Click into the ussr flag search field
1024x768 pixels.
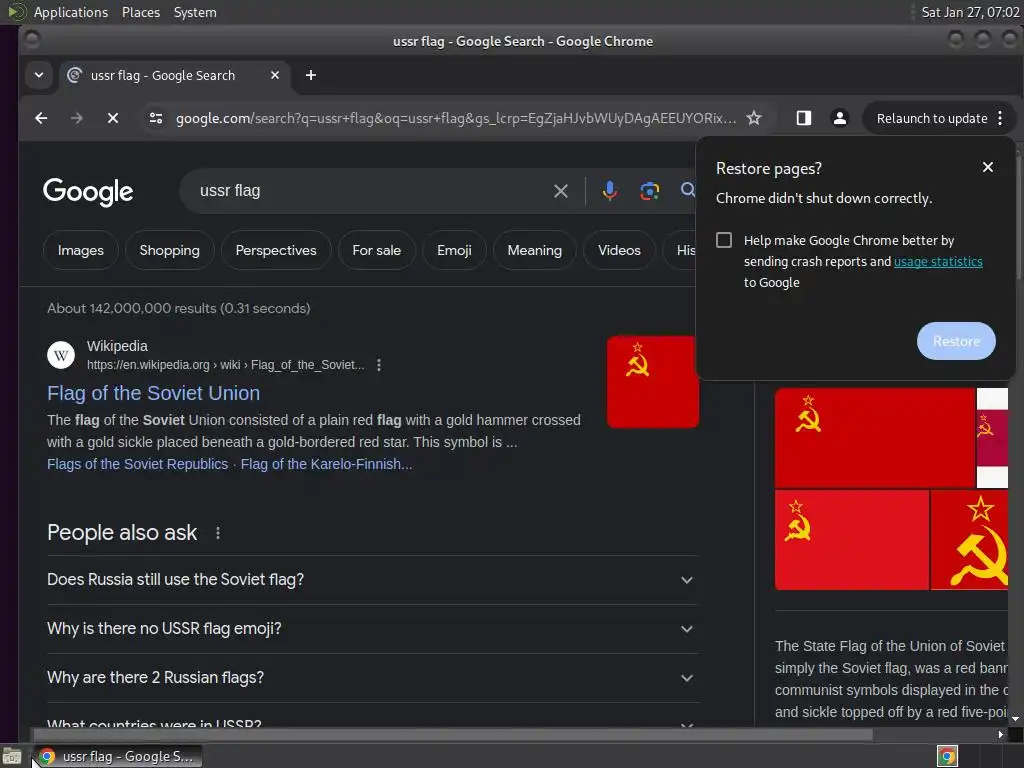[372, 191]
